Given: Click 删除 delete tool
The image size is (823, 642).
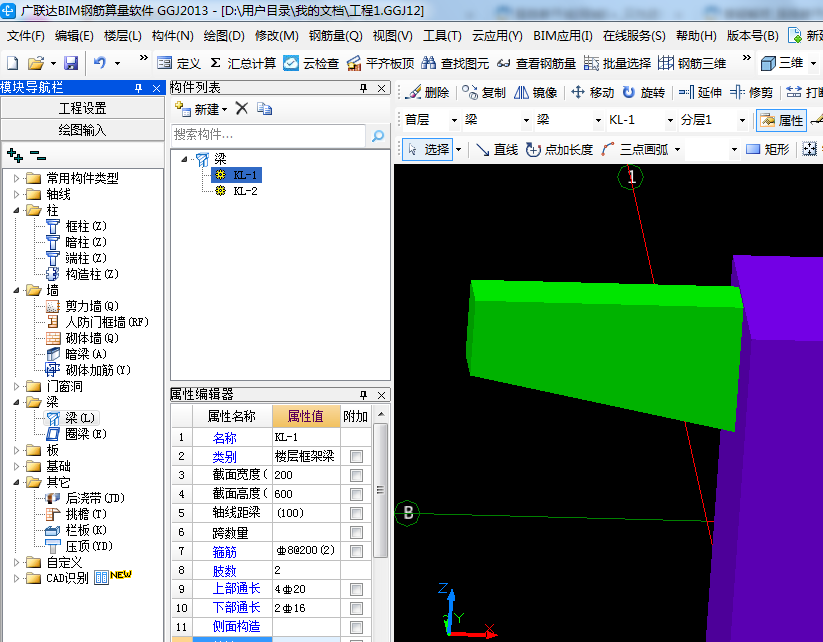Looking at the screenshot, I should point(428,92).
